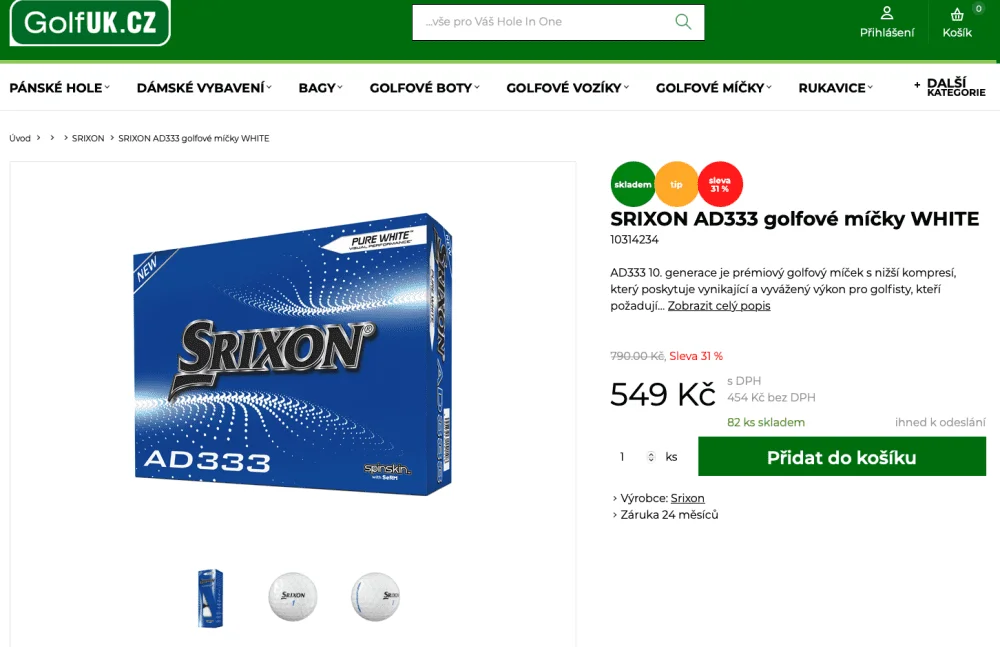Adjust the quantity stepper arrows
This screenshot has width=1000, height=647.
coord(651,457)
